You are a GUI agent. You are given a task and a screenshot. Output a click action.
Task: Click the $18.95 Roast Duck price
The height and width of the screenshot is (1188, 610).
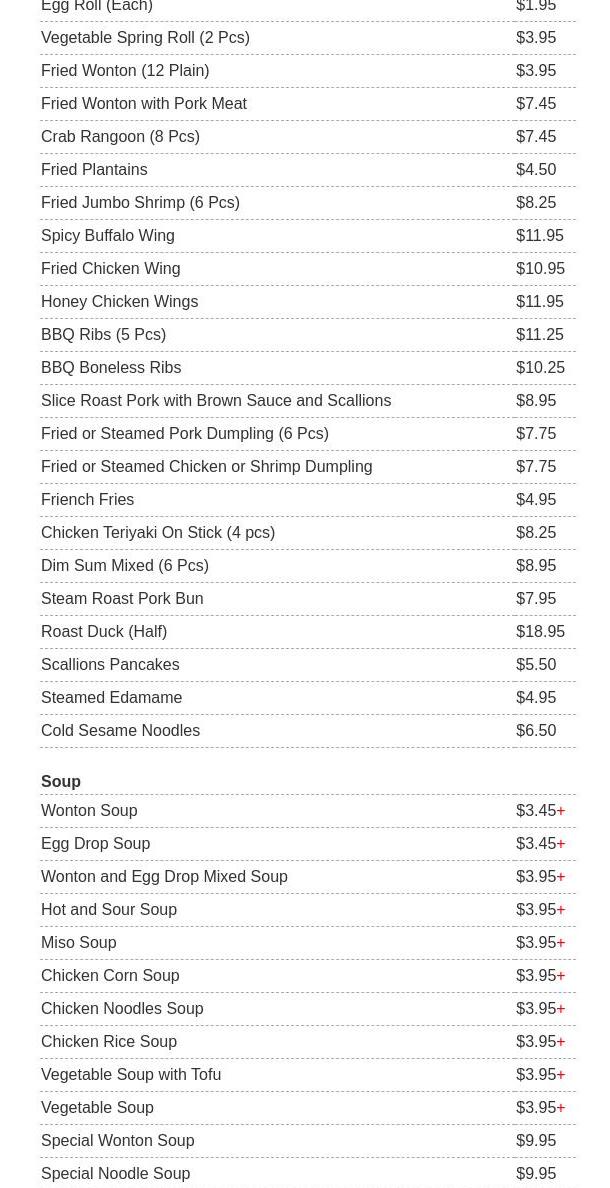coord(540,632)
